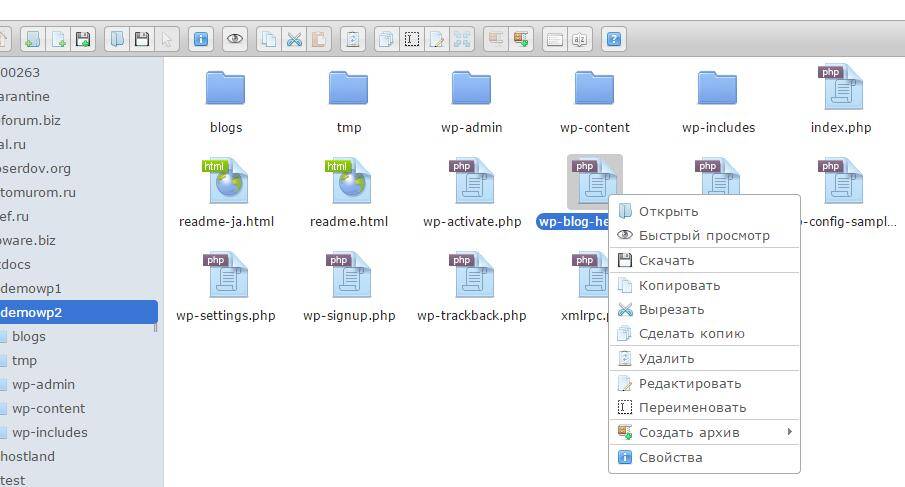Choose Открыть in the context menu
905x487 pixels.
704,212
